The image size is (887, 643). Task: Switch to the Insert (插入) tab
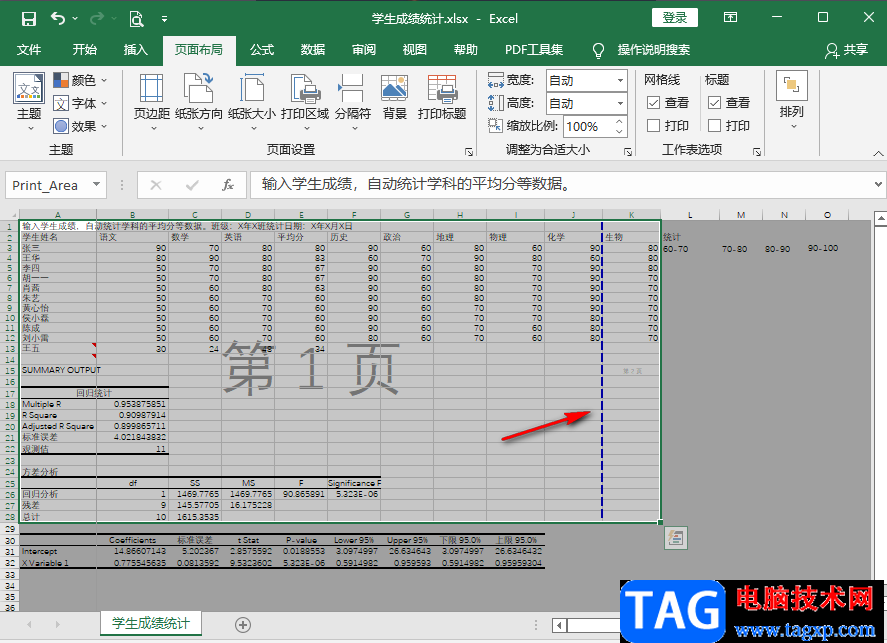pos(135,50)
